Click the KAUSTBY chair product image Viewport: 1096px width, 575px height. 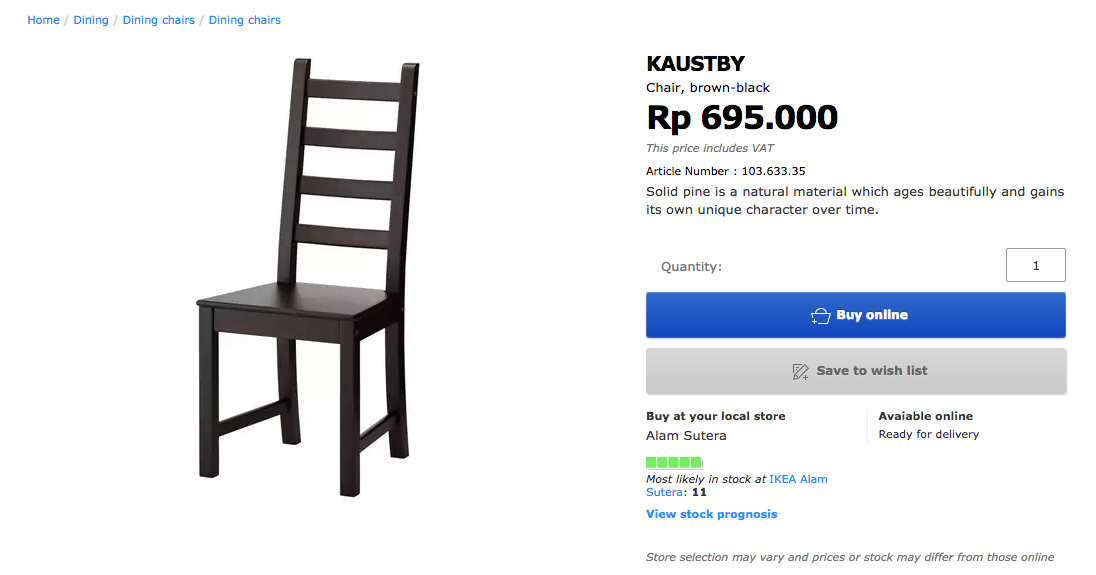[x=308, y=278]
